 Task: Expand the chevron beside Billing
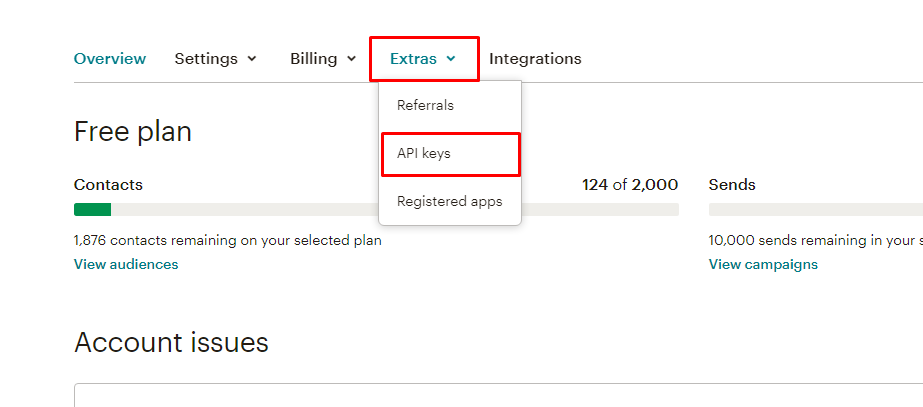(x=351, y=59)
